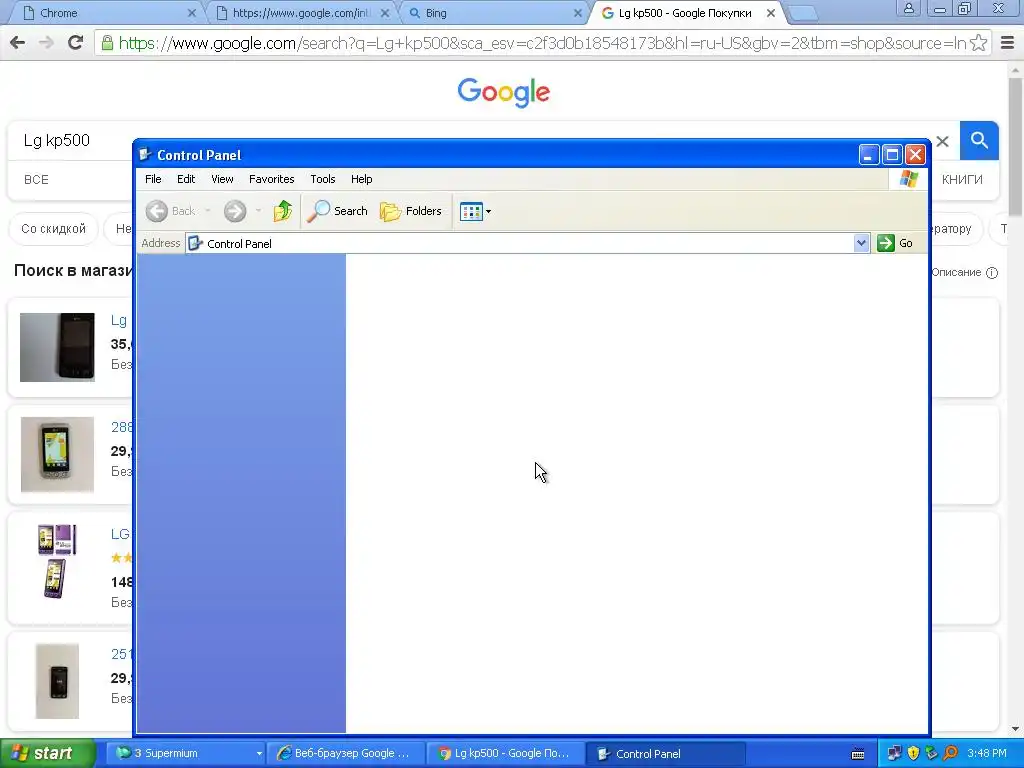Switch to the Веб-браузер Google taskbar button

(x=346, y=754)
